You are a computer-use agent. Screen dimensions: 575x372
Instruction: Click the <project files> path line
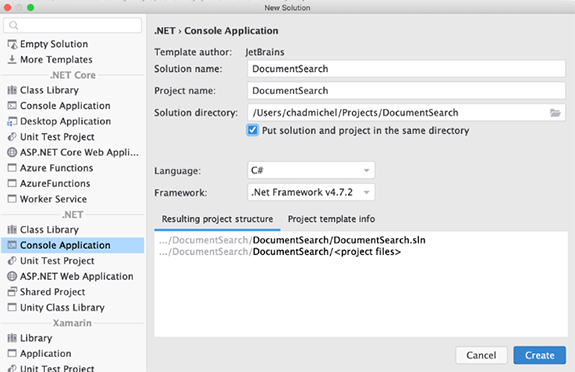[280, 252]
